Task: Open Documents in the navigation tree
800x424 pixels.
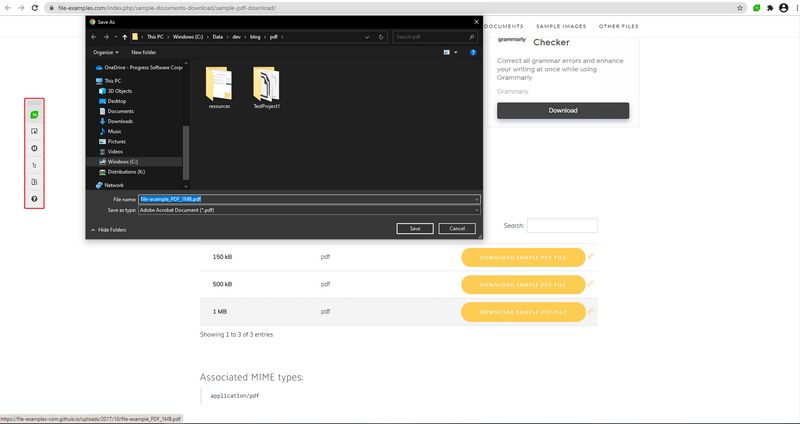Action: click(116, 111)
